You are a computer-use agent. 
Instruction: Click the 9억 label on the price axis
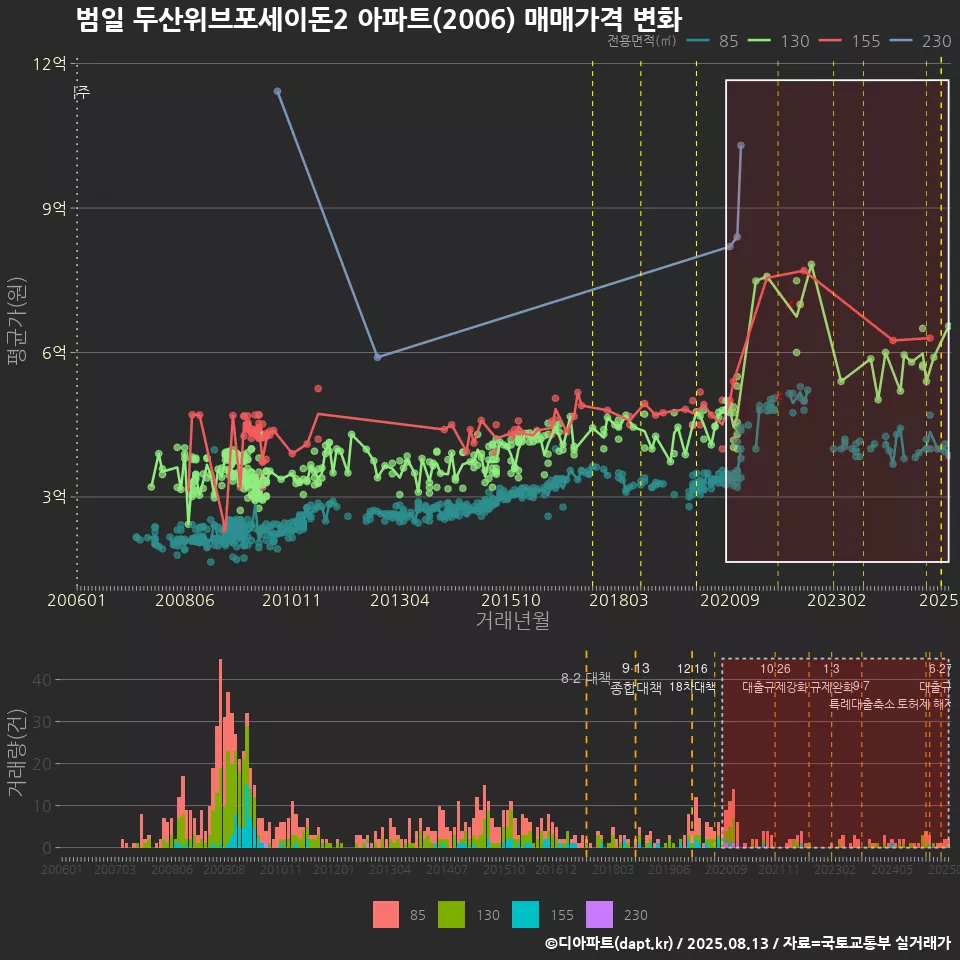pos(54,208)
